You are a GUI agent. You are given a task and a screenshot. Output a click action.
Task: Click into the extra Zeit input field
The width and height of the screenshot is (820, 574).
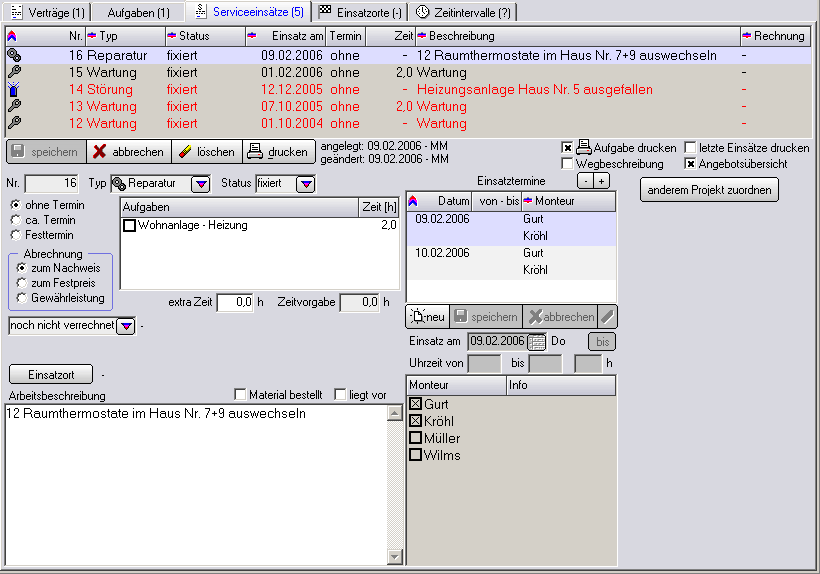point(234,302)
